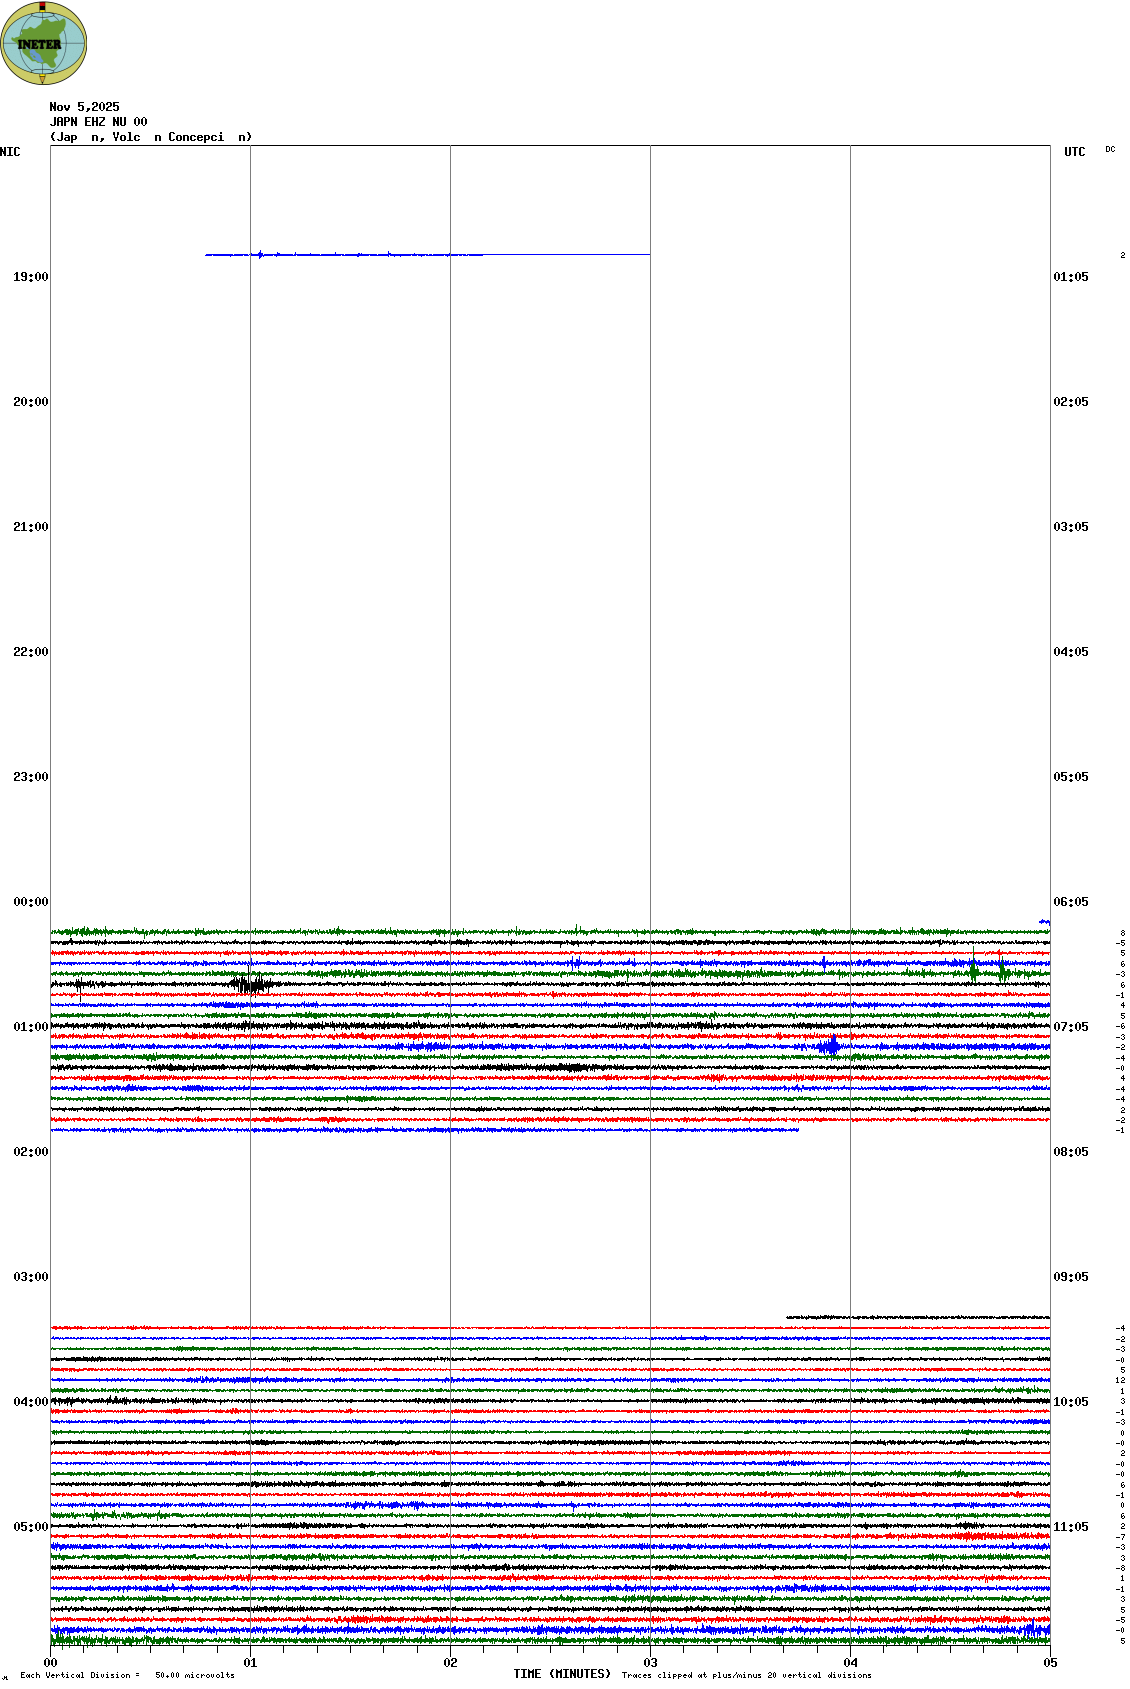Click the 04 minute axis tick label

(x=850, y=1663)
